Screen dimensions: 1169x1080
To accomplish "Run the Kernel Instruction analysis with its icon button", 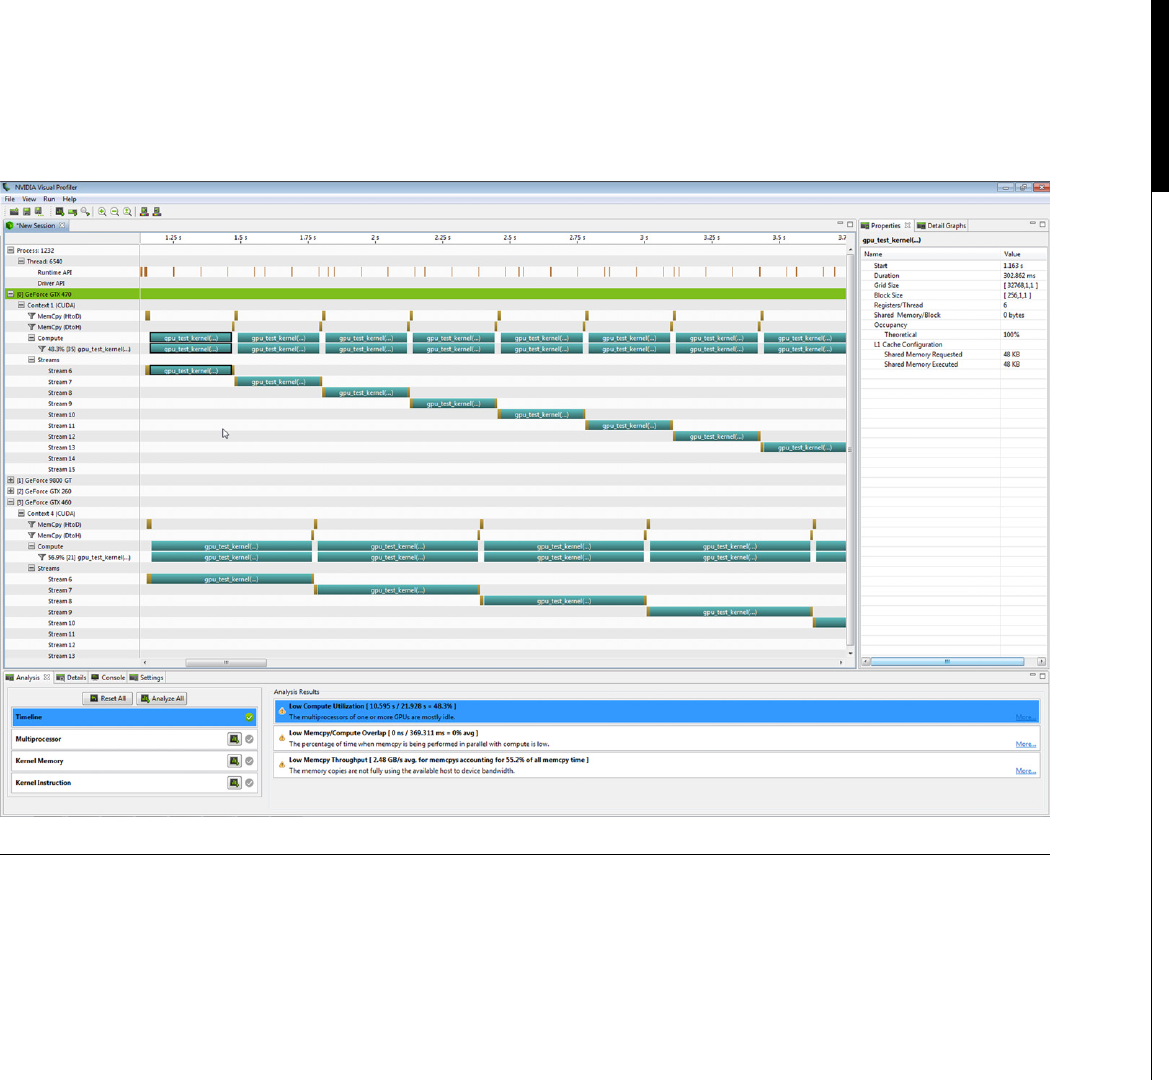I will tap(234, 783).
